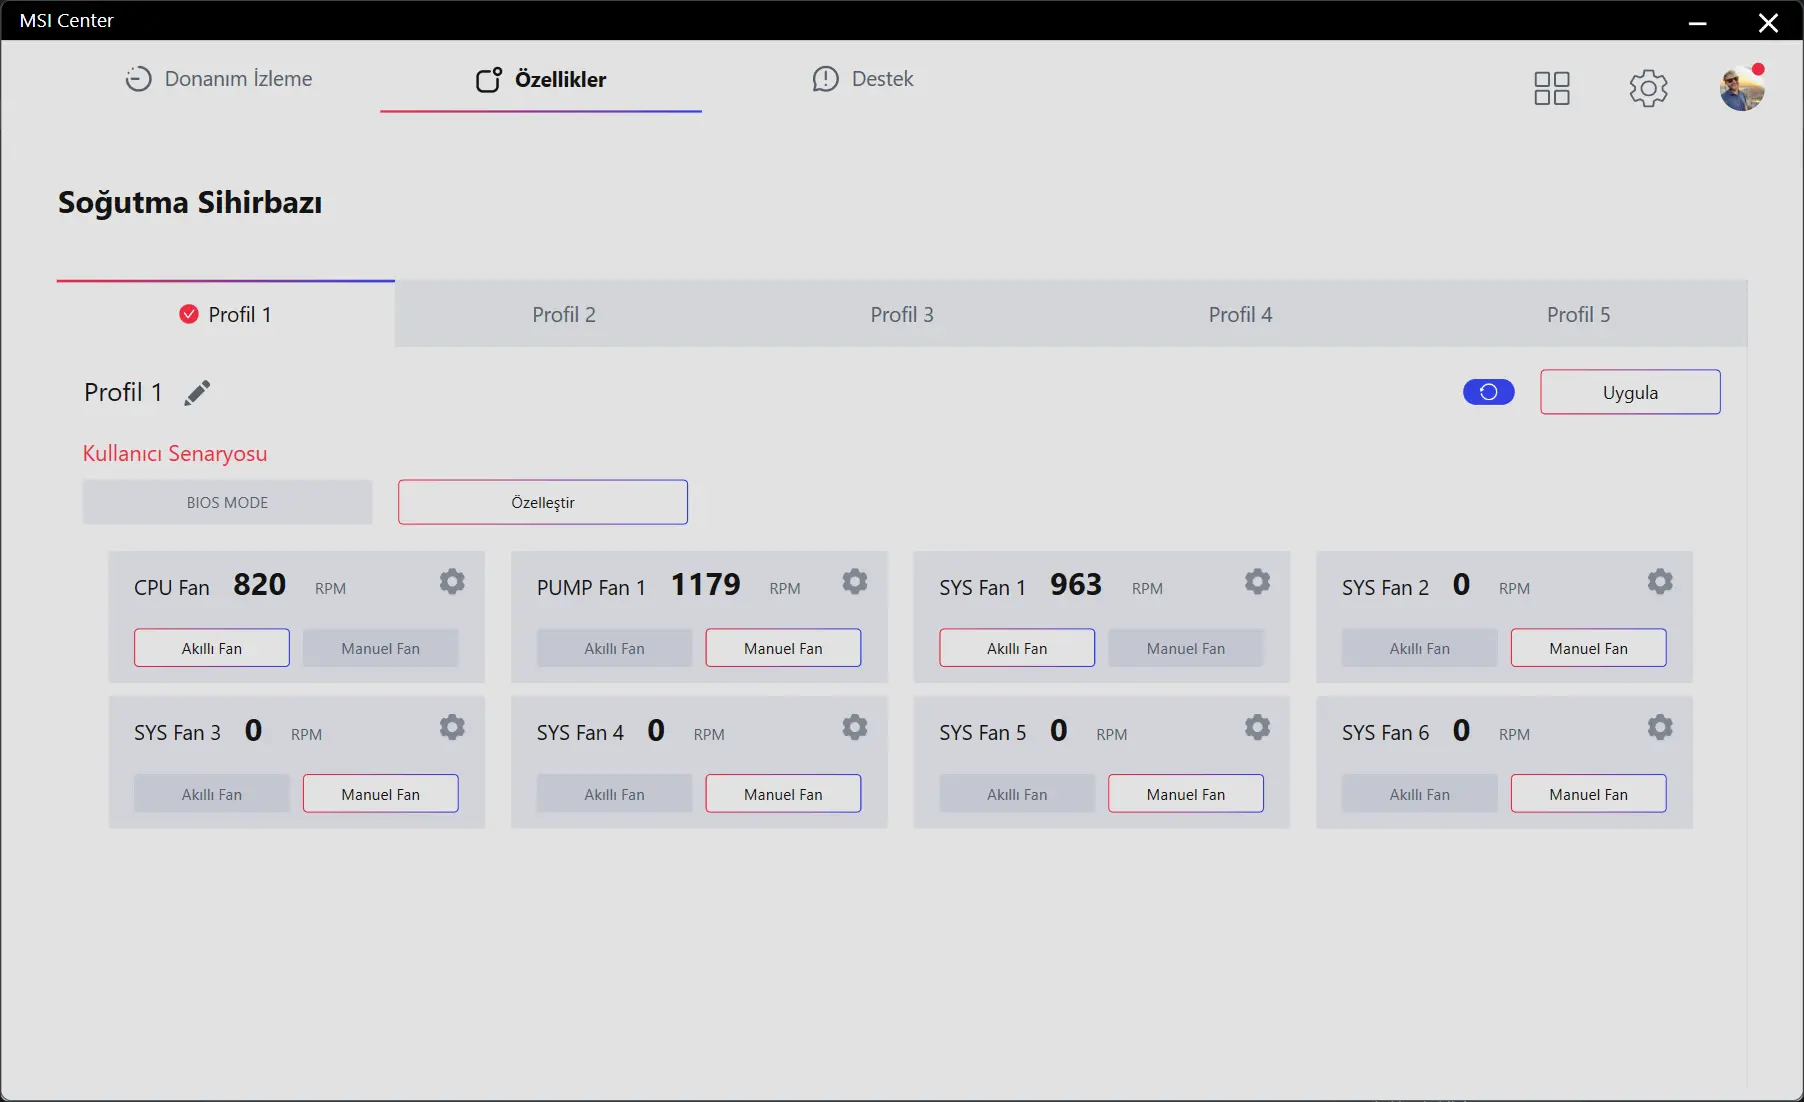The height and width of the screenshot is (1102, 1804).
Task: Select Manuel Fan for CPU Fan
Action: [x=381, y=648]
